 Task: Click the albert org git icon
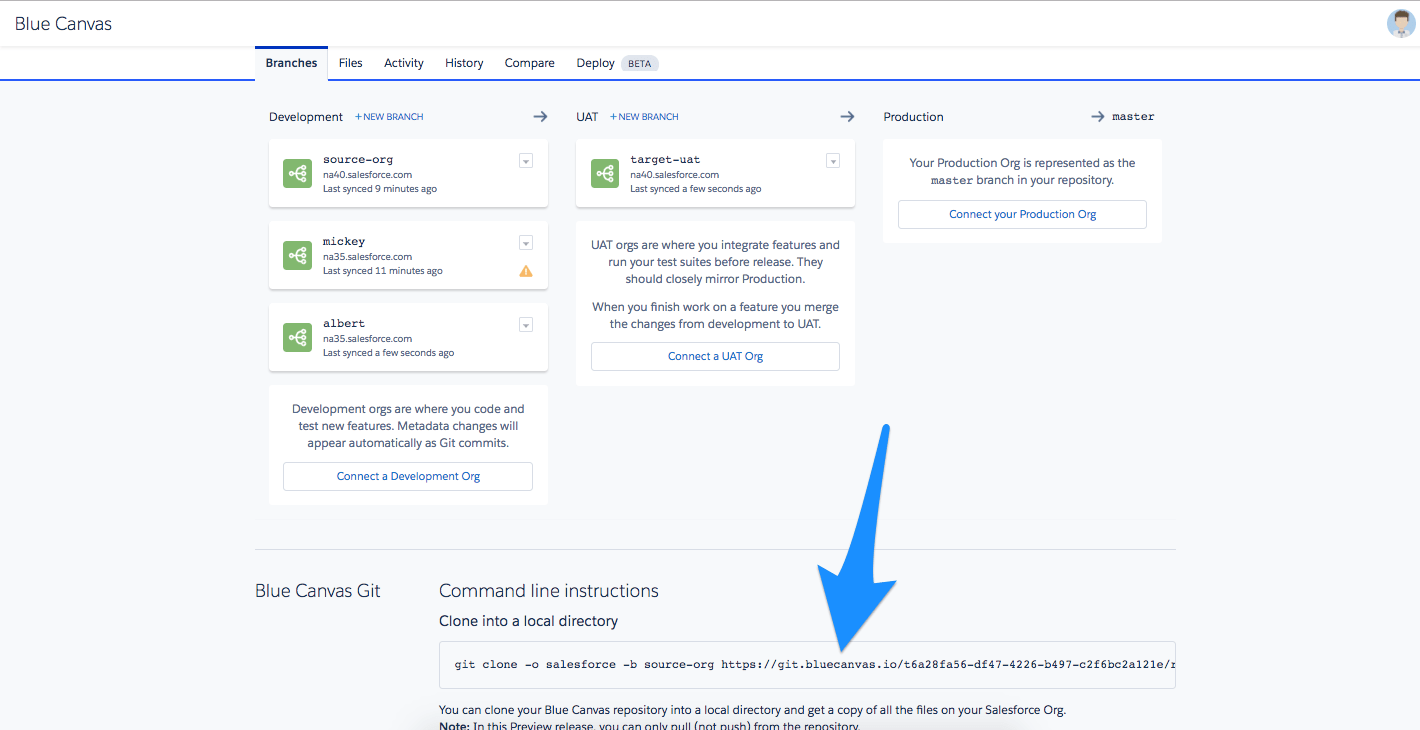[x=297, y=336]
